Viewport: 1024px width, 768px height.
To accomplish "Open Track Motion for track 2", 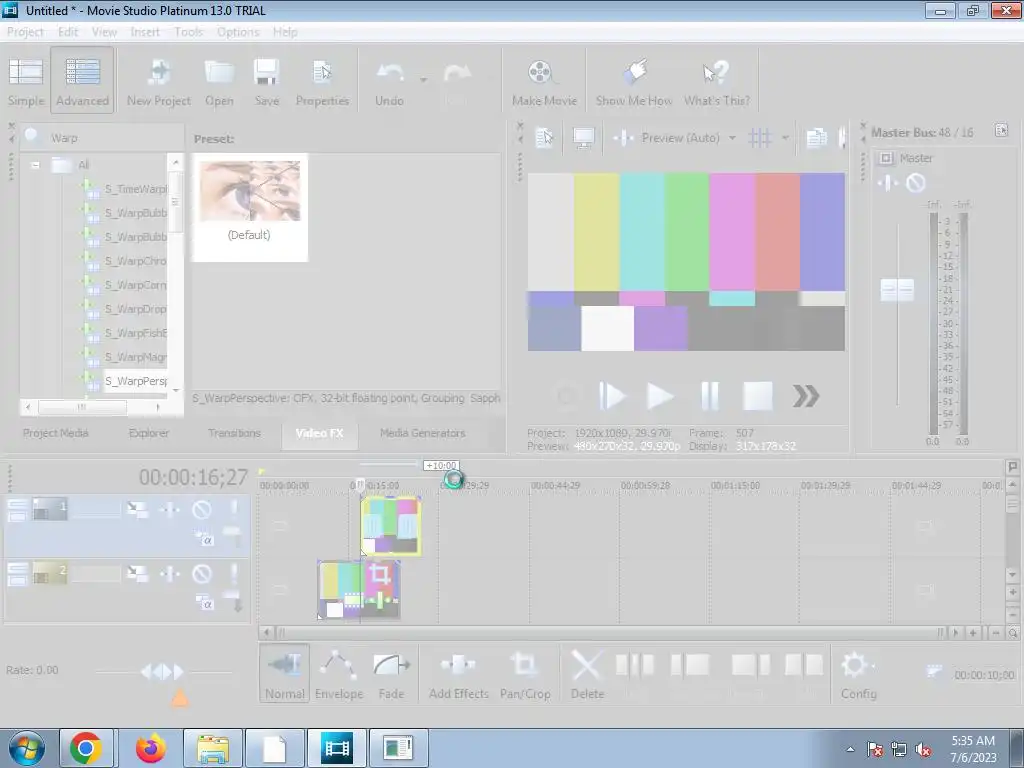I will click(137, 574).
